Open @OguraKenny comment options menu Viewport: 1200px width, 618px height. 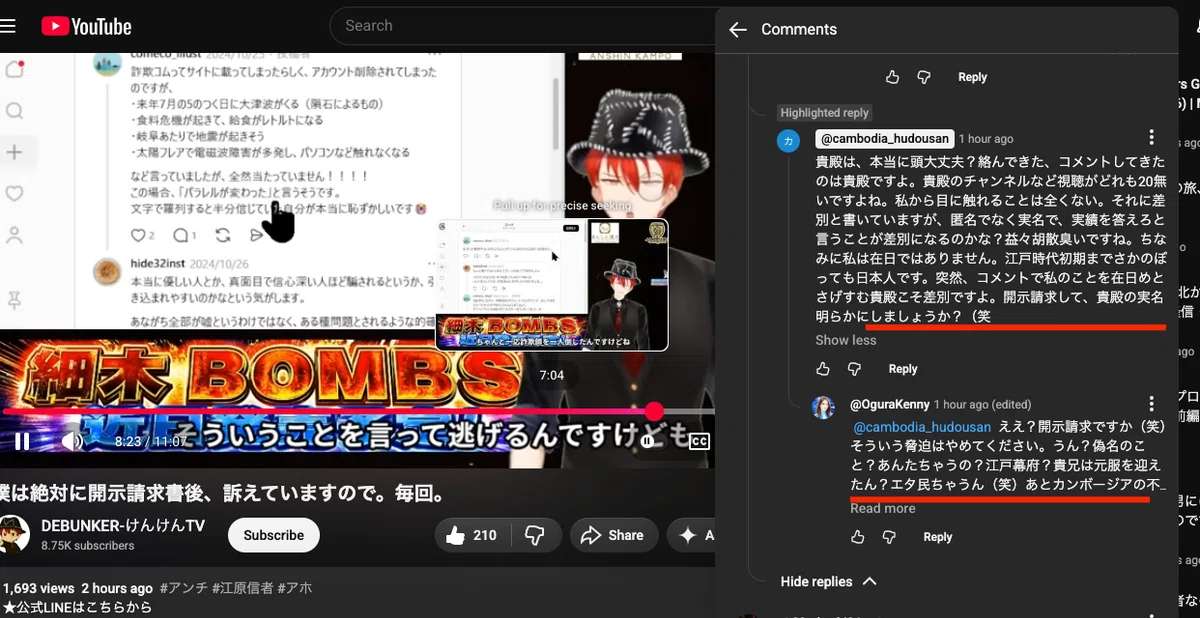pos(1152,405)
